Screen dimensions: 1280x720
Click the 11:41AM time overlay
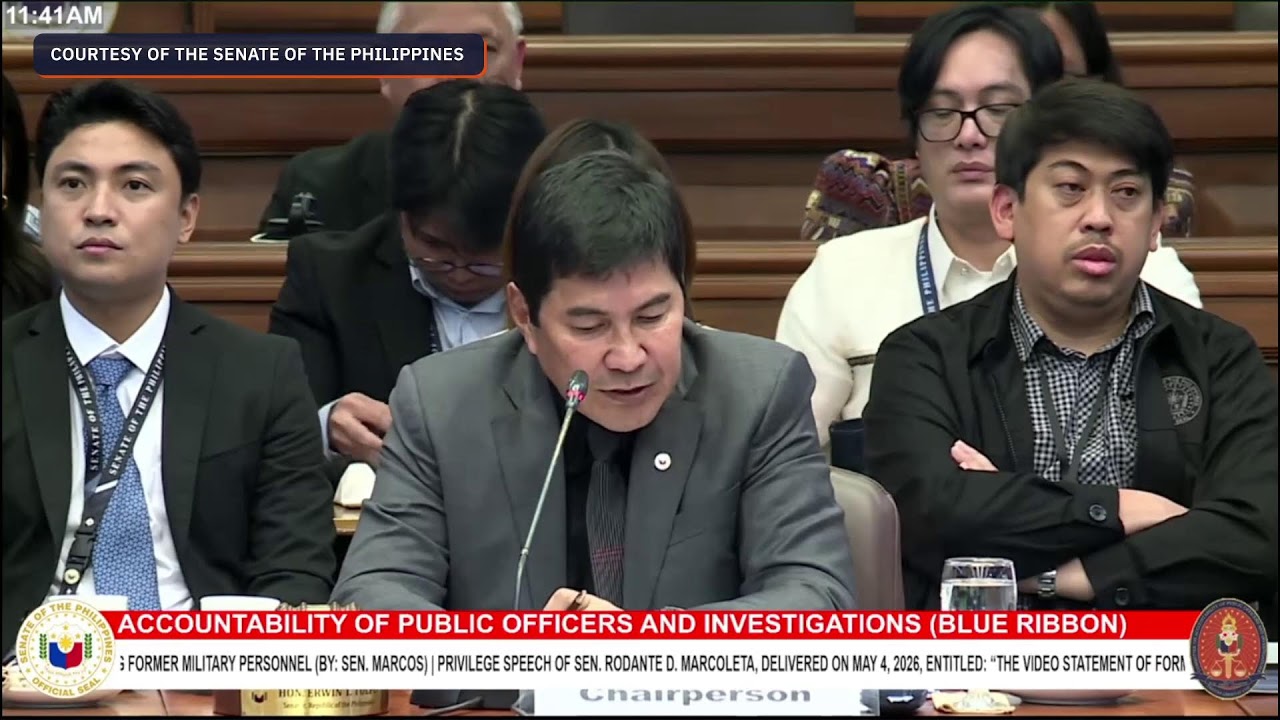(53, 15)
